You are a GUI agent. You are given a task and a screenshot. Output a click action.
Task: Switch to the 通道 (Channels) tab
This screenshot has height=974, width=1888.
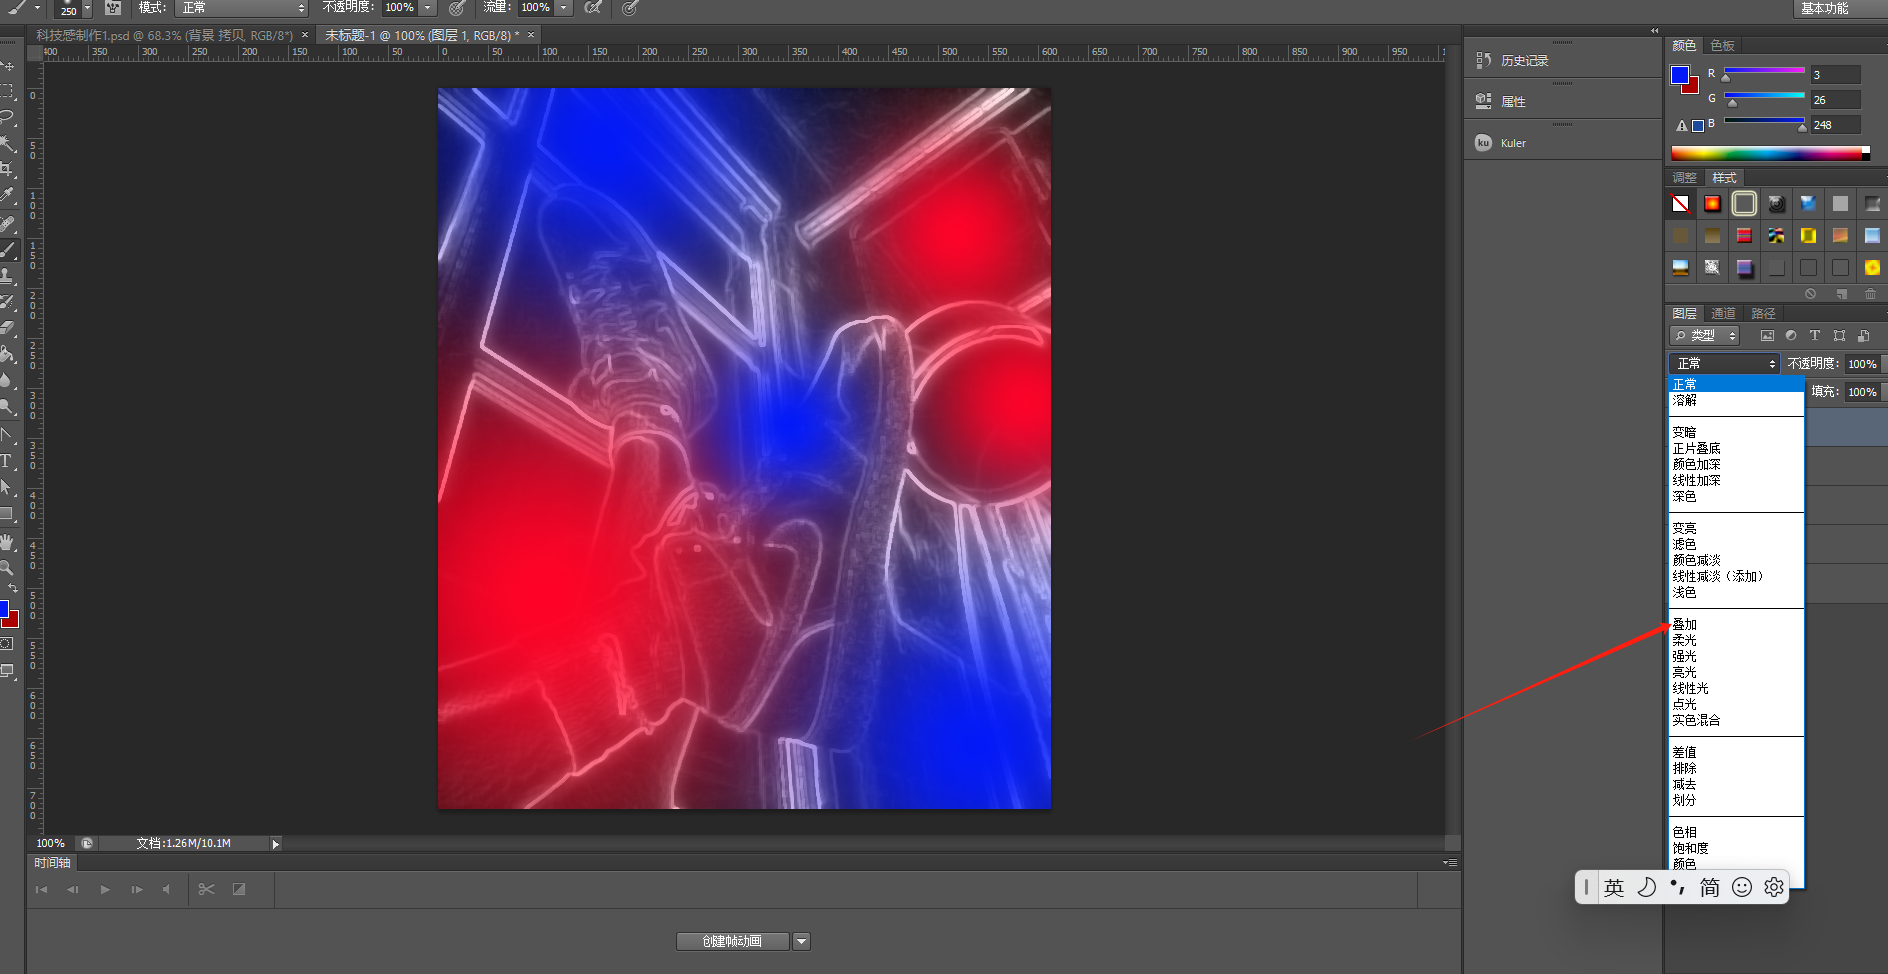point(1724,314)
